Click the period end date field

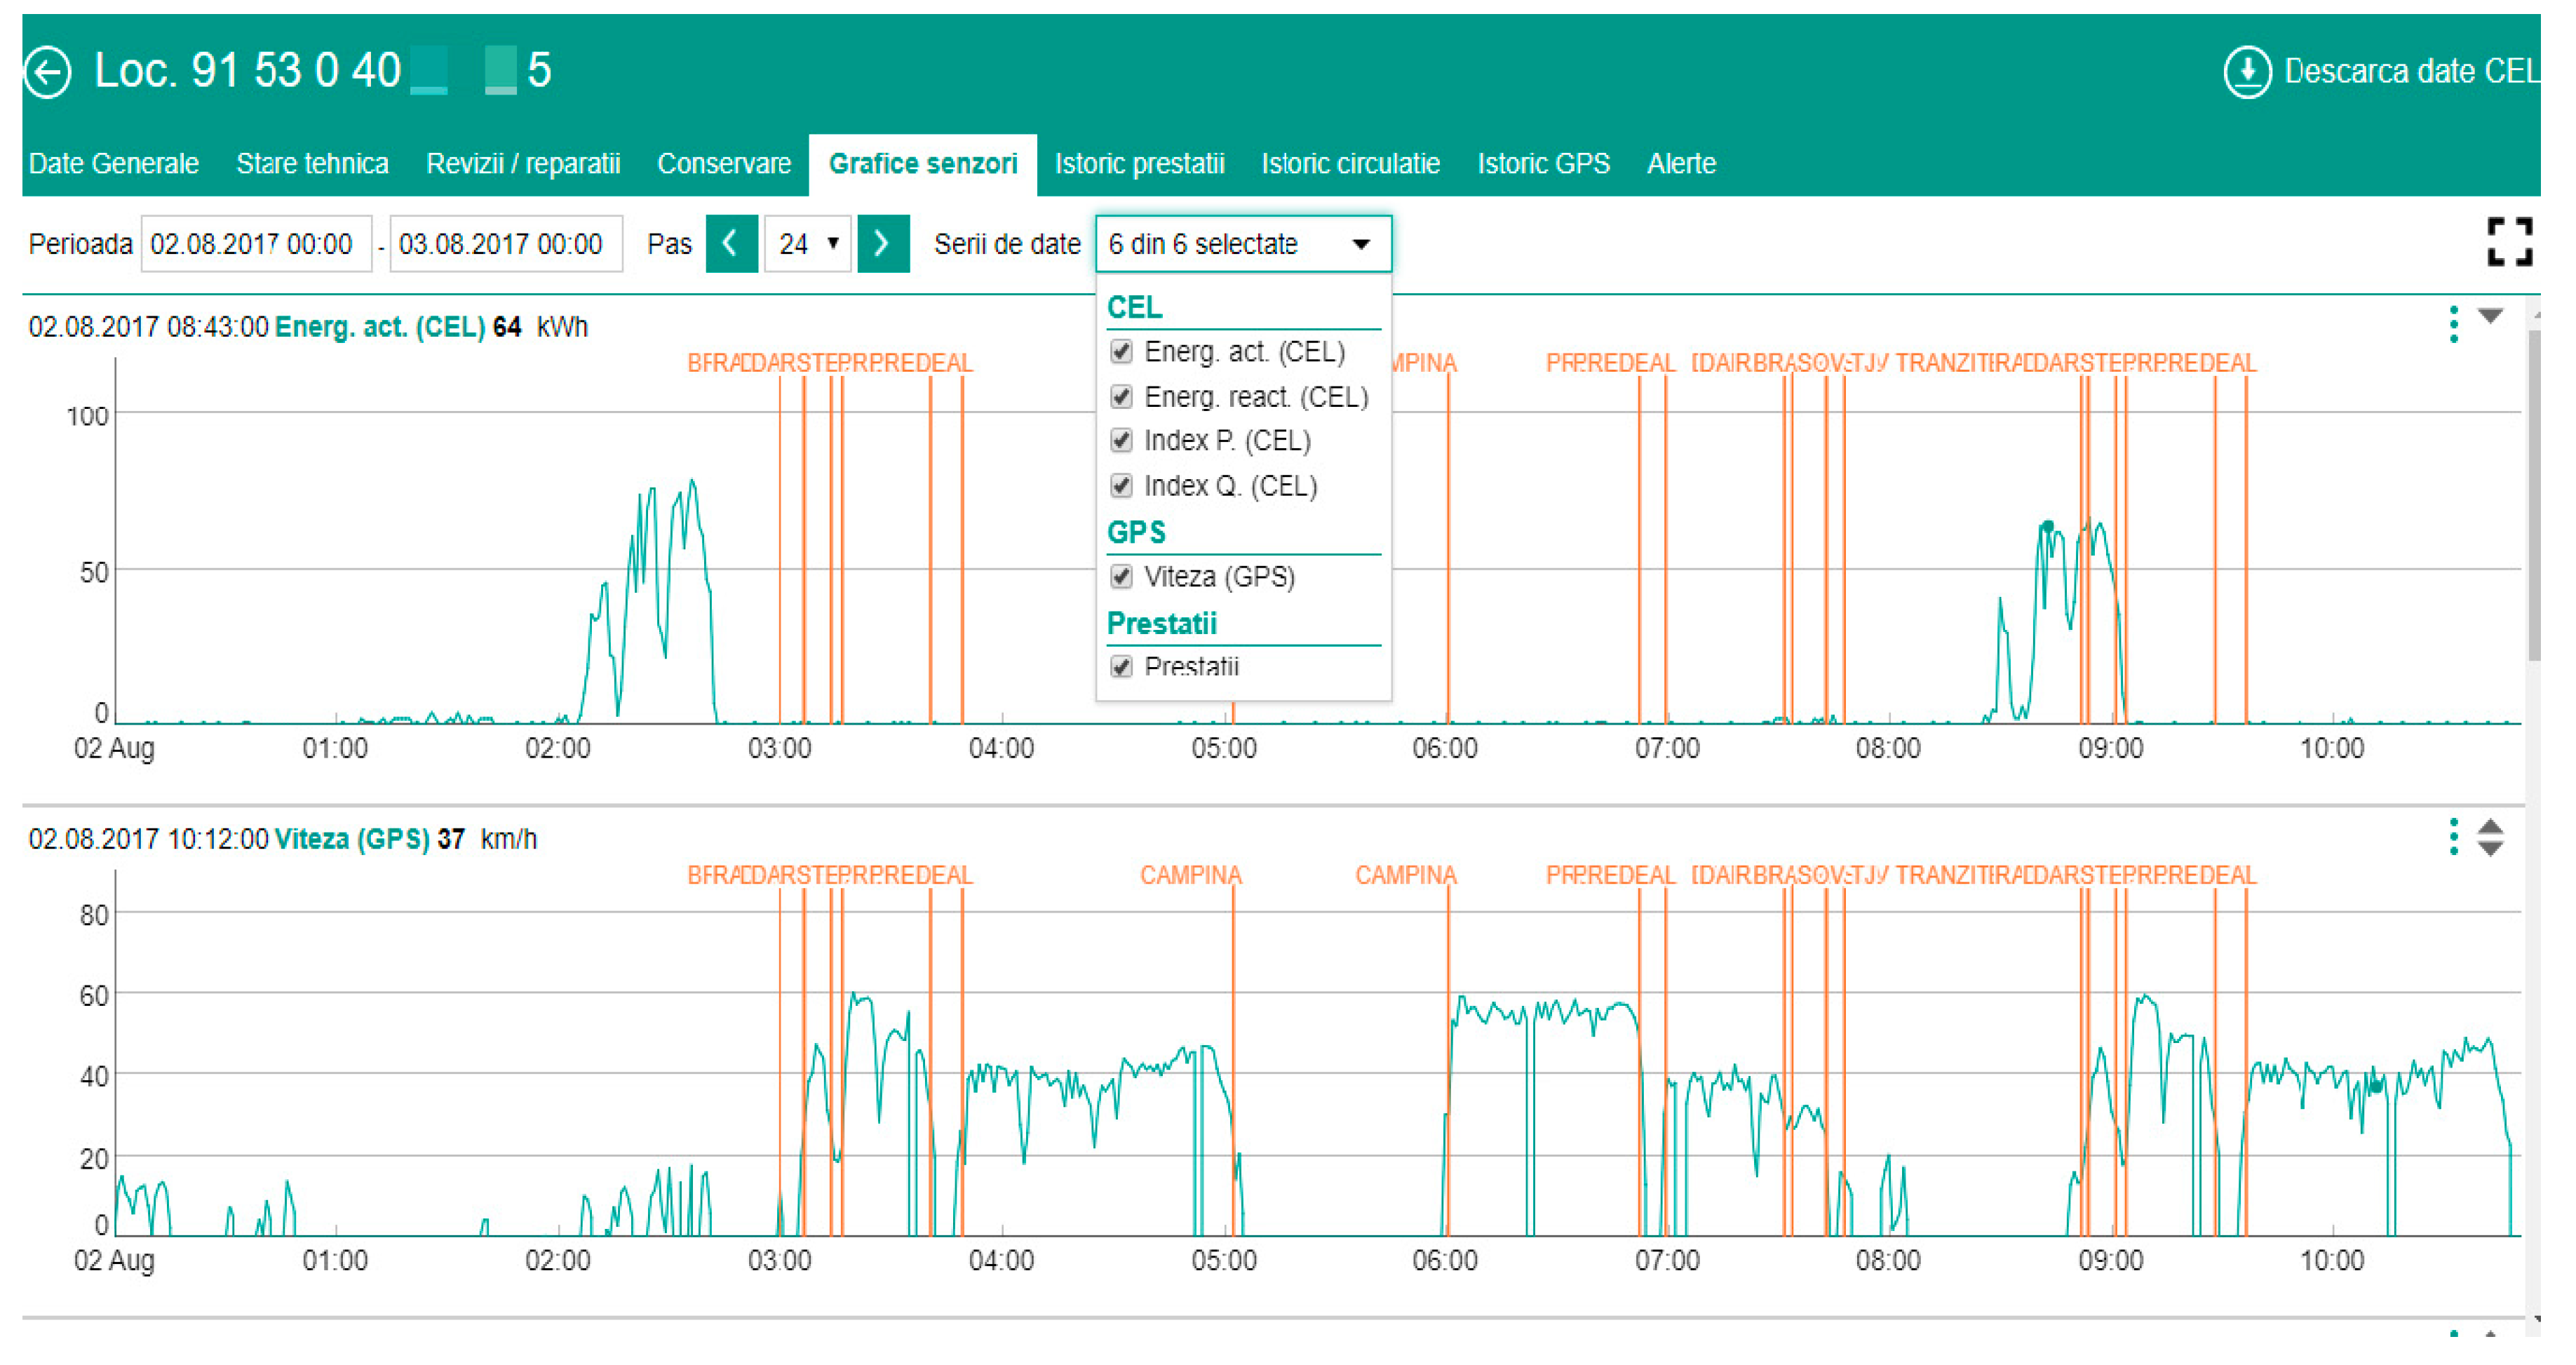[x=505, y=244]
